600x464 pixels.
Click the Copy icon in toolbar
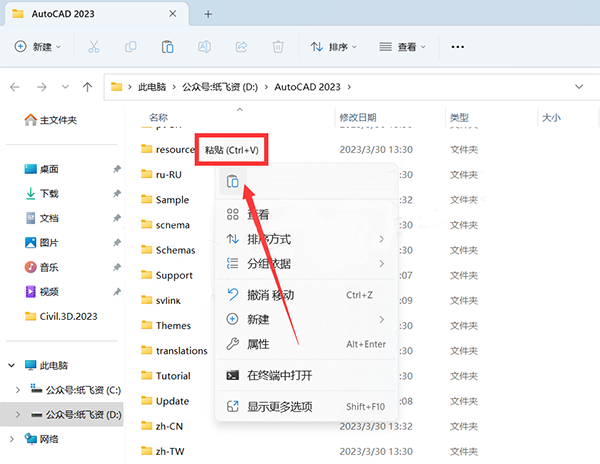130,47
